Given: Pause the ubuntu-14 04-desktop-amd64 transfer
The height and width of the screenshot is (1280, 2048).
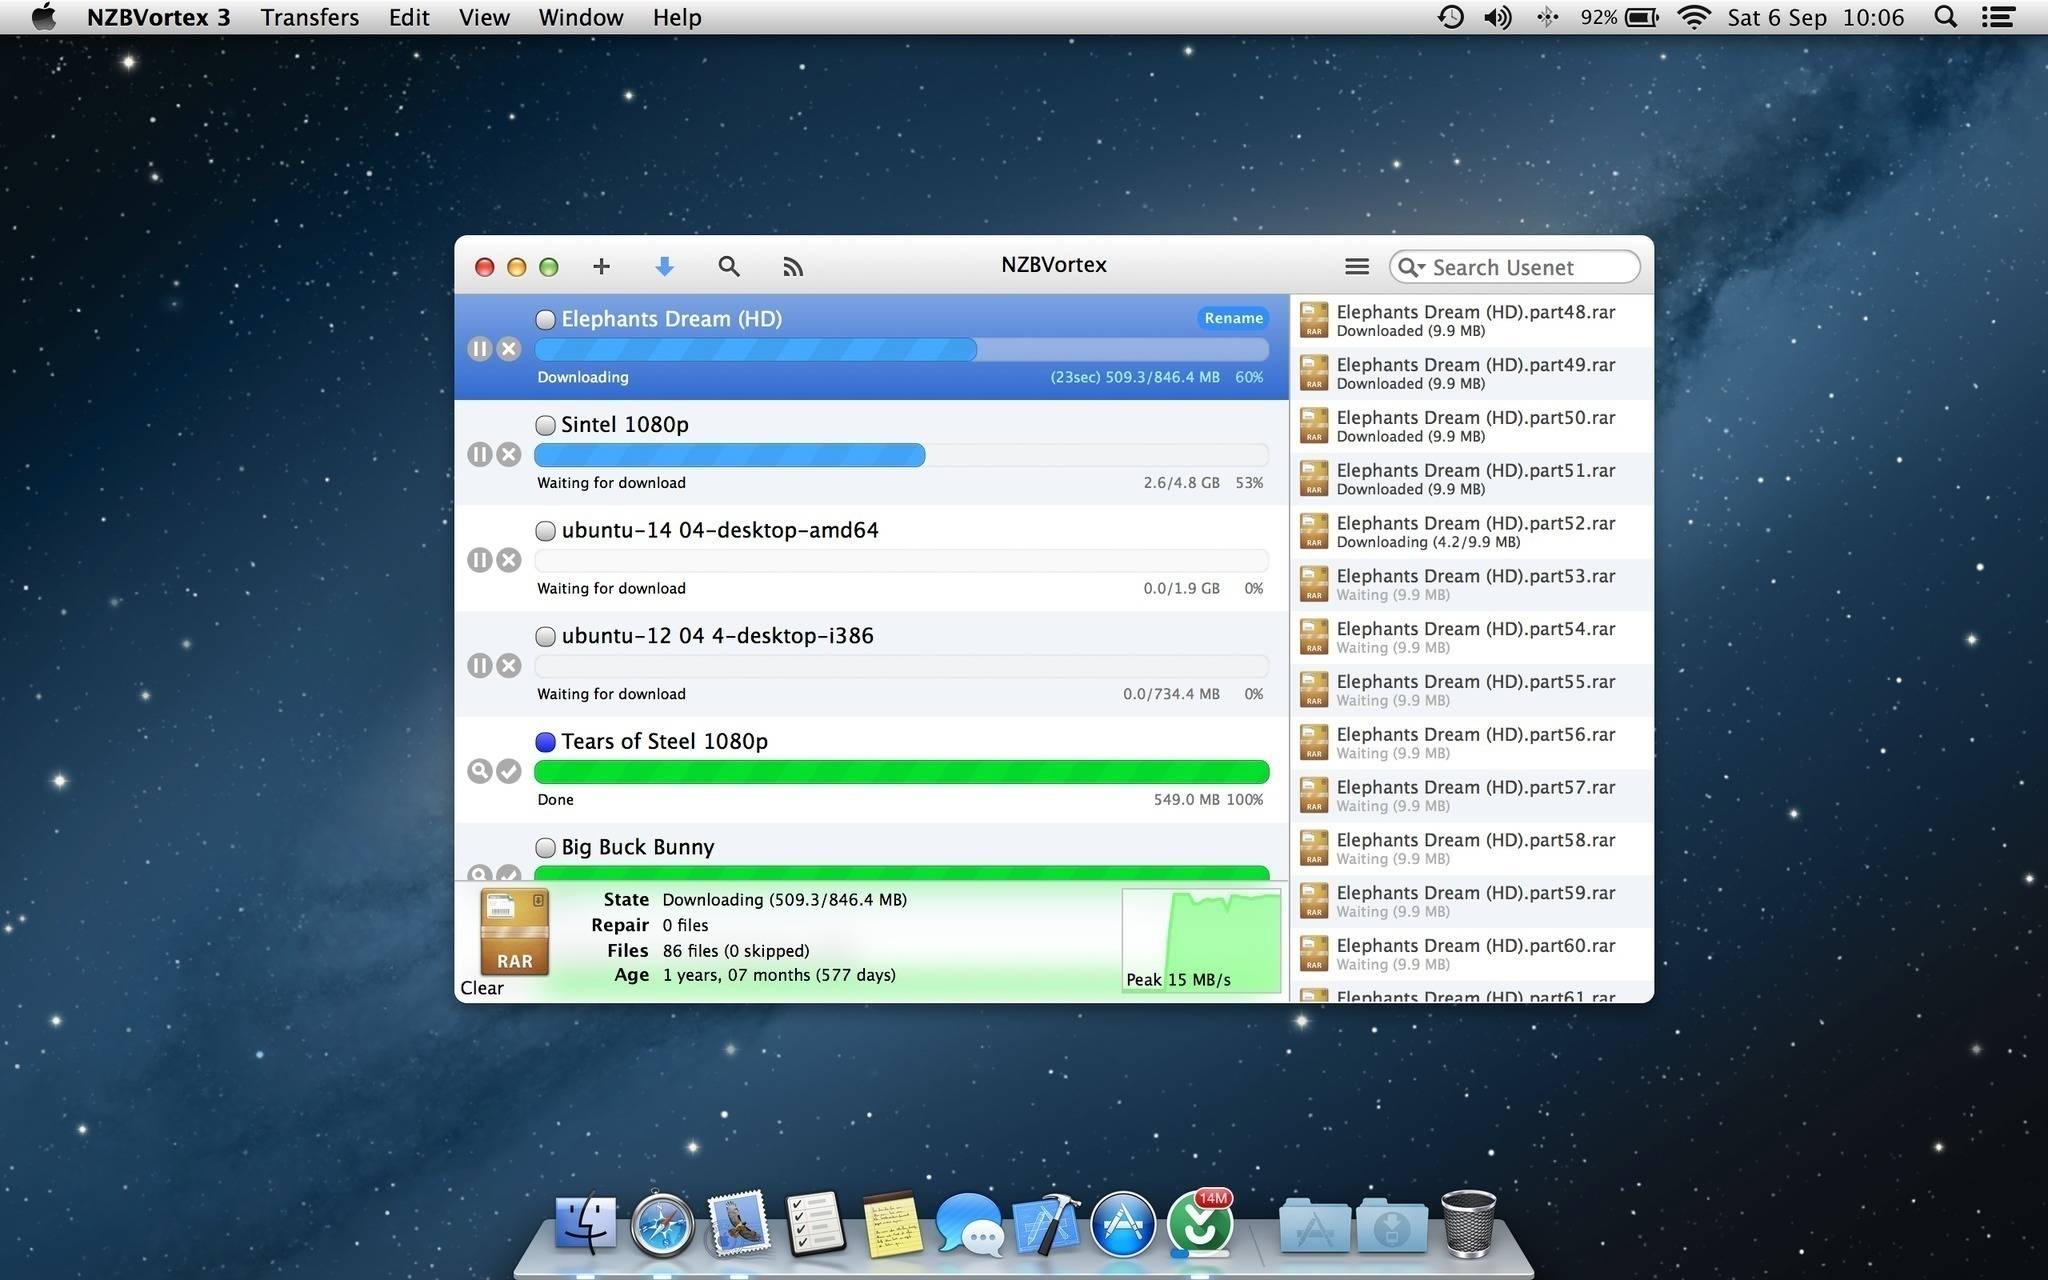Looking at the screenshot, I should pos(480,560).
